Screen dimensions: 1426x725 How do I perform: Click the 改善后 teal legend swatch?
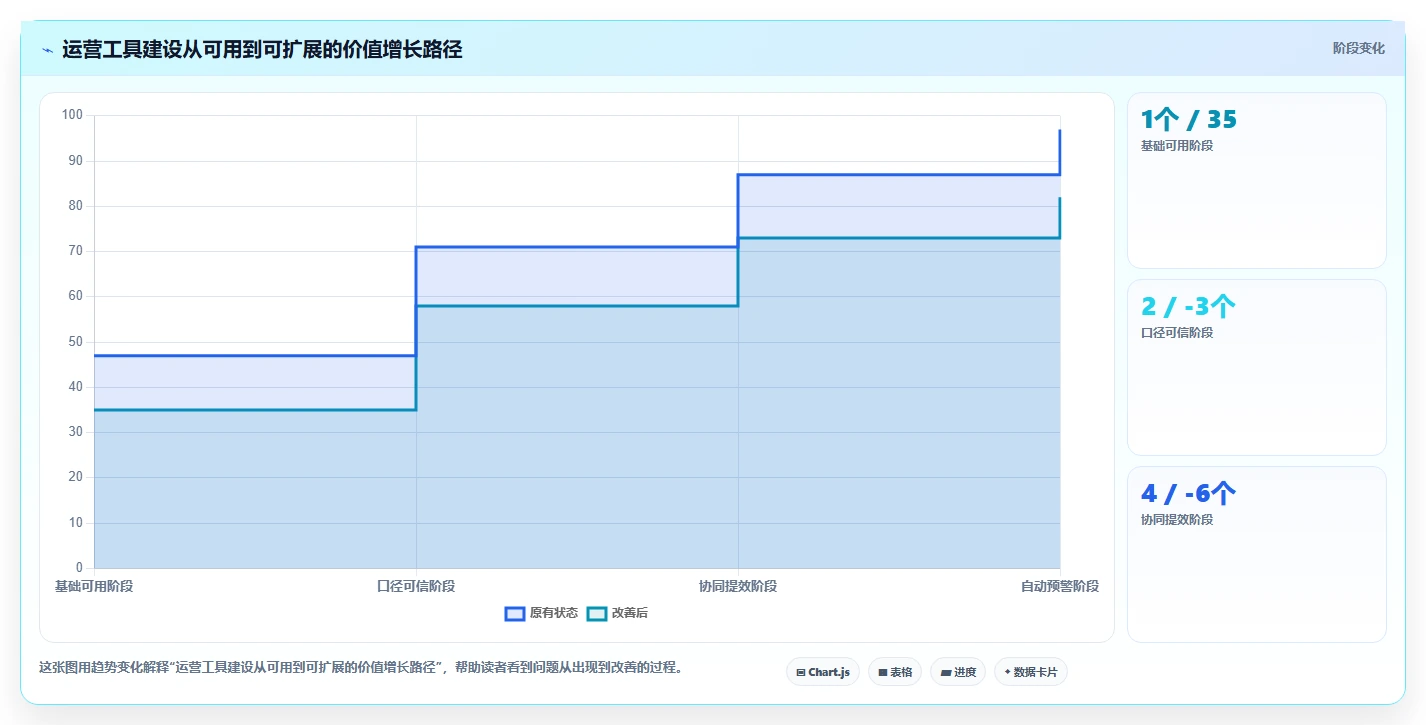point(597,613)
